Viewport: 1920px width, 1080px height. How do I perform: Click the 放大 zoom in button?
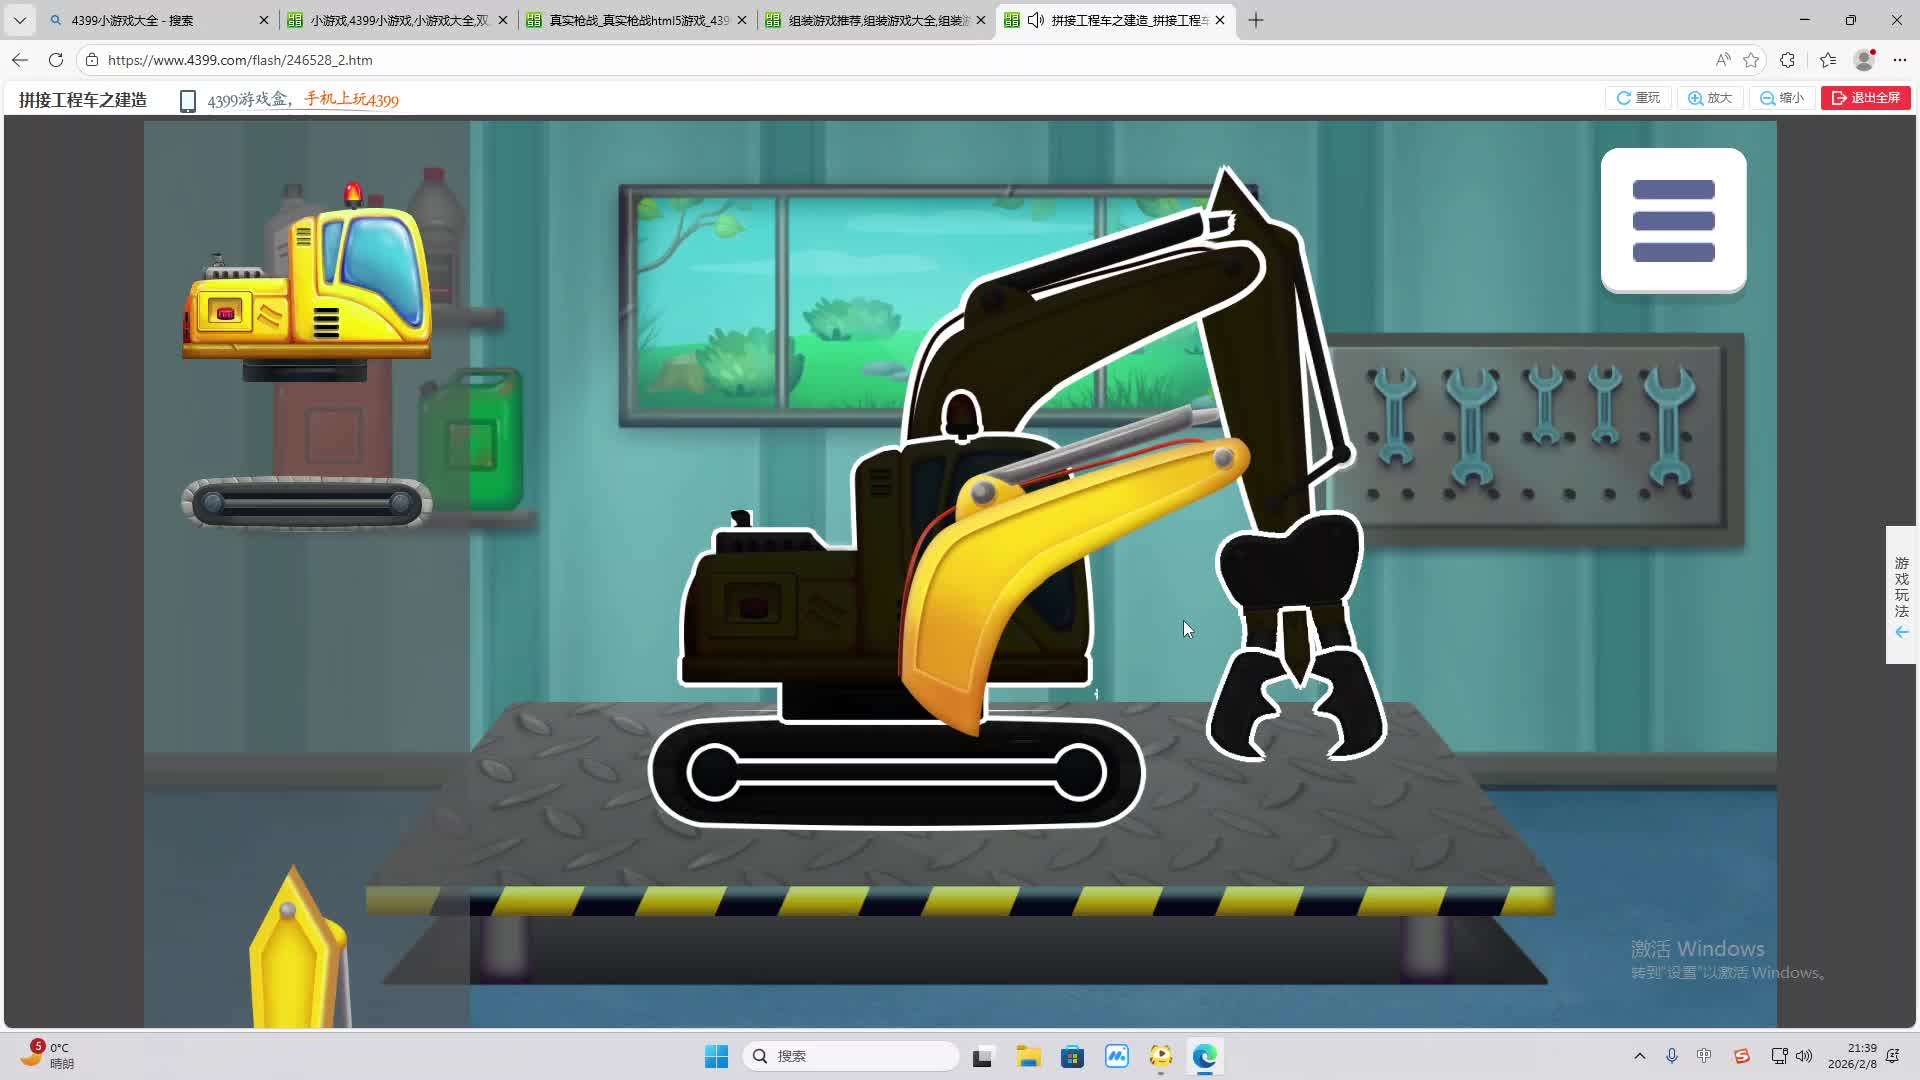point(1710,98)
